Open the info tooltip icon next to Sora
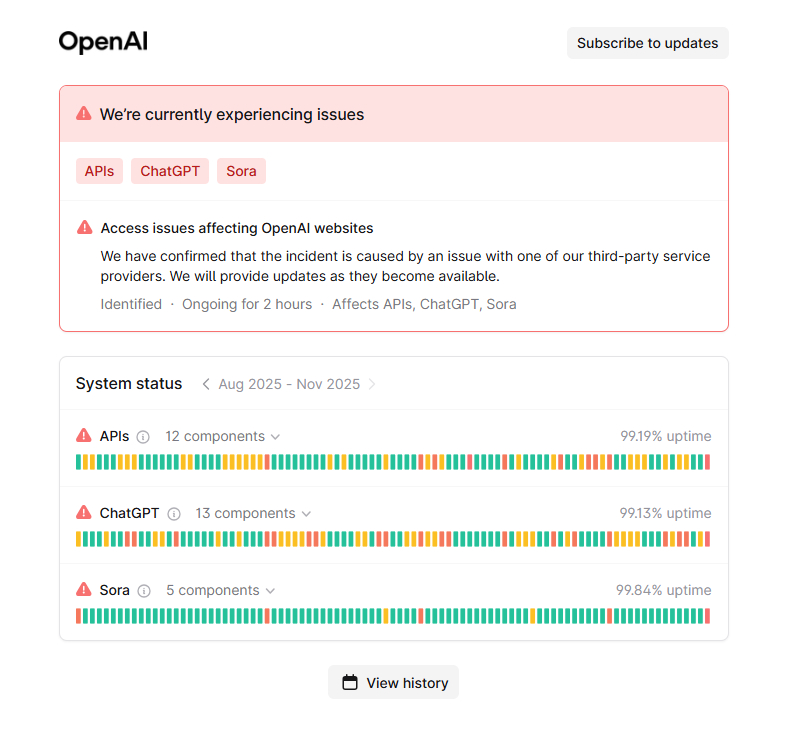The width and height of the screenshot is (808, 729). coord(144,590)
